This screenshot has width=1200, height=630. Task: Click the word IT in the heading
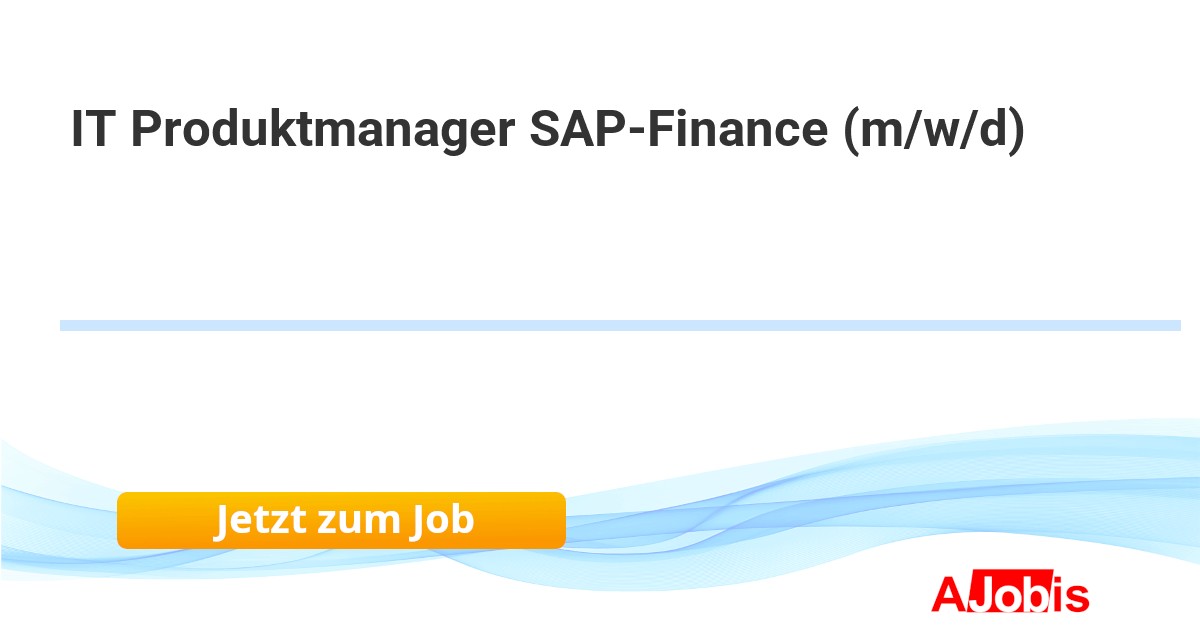[x=90, y=131]
